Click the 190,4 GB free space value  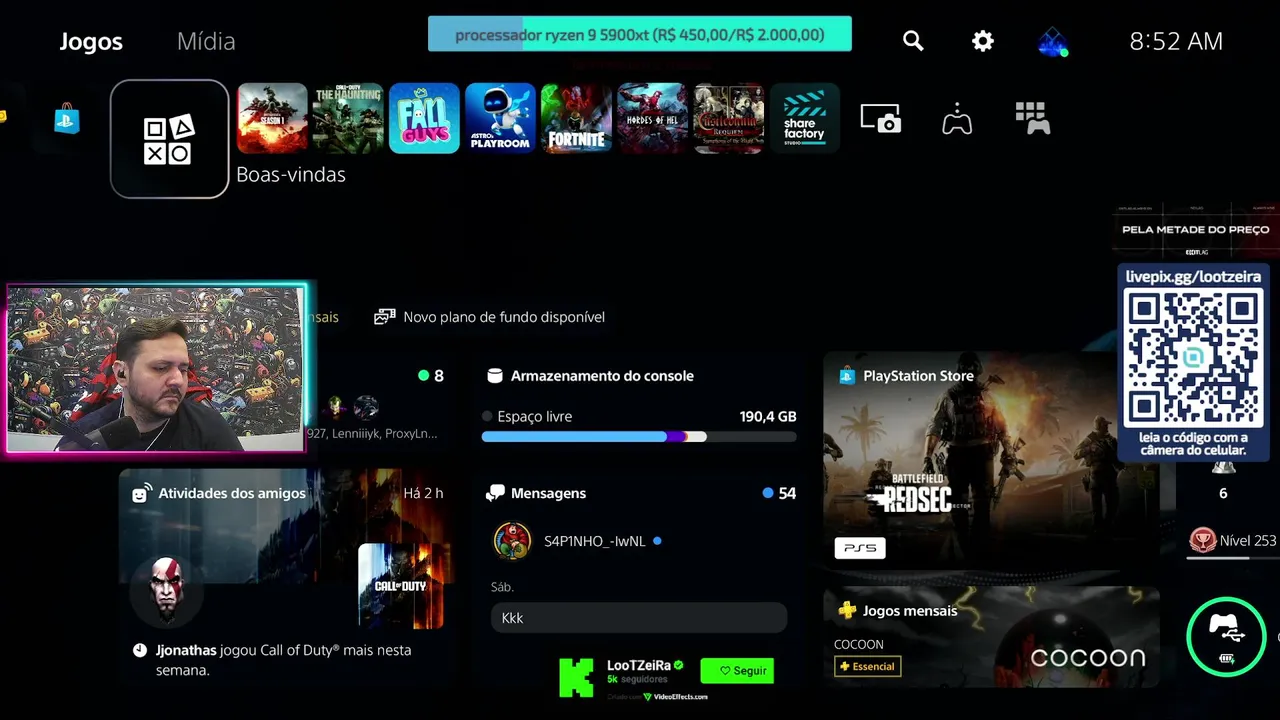point(768,416)
